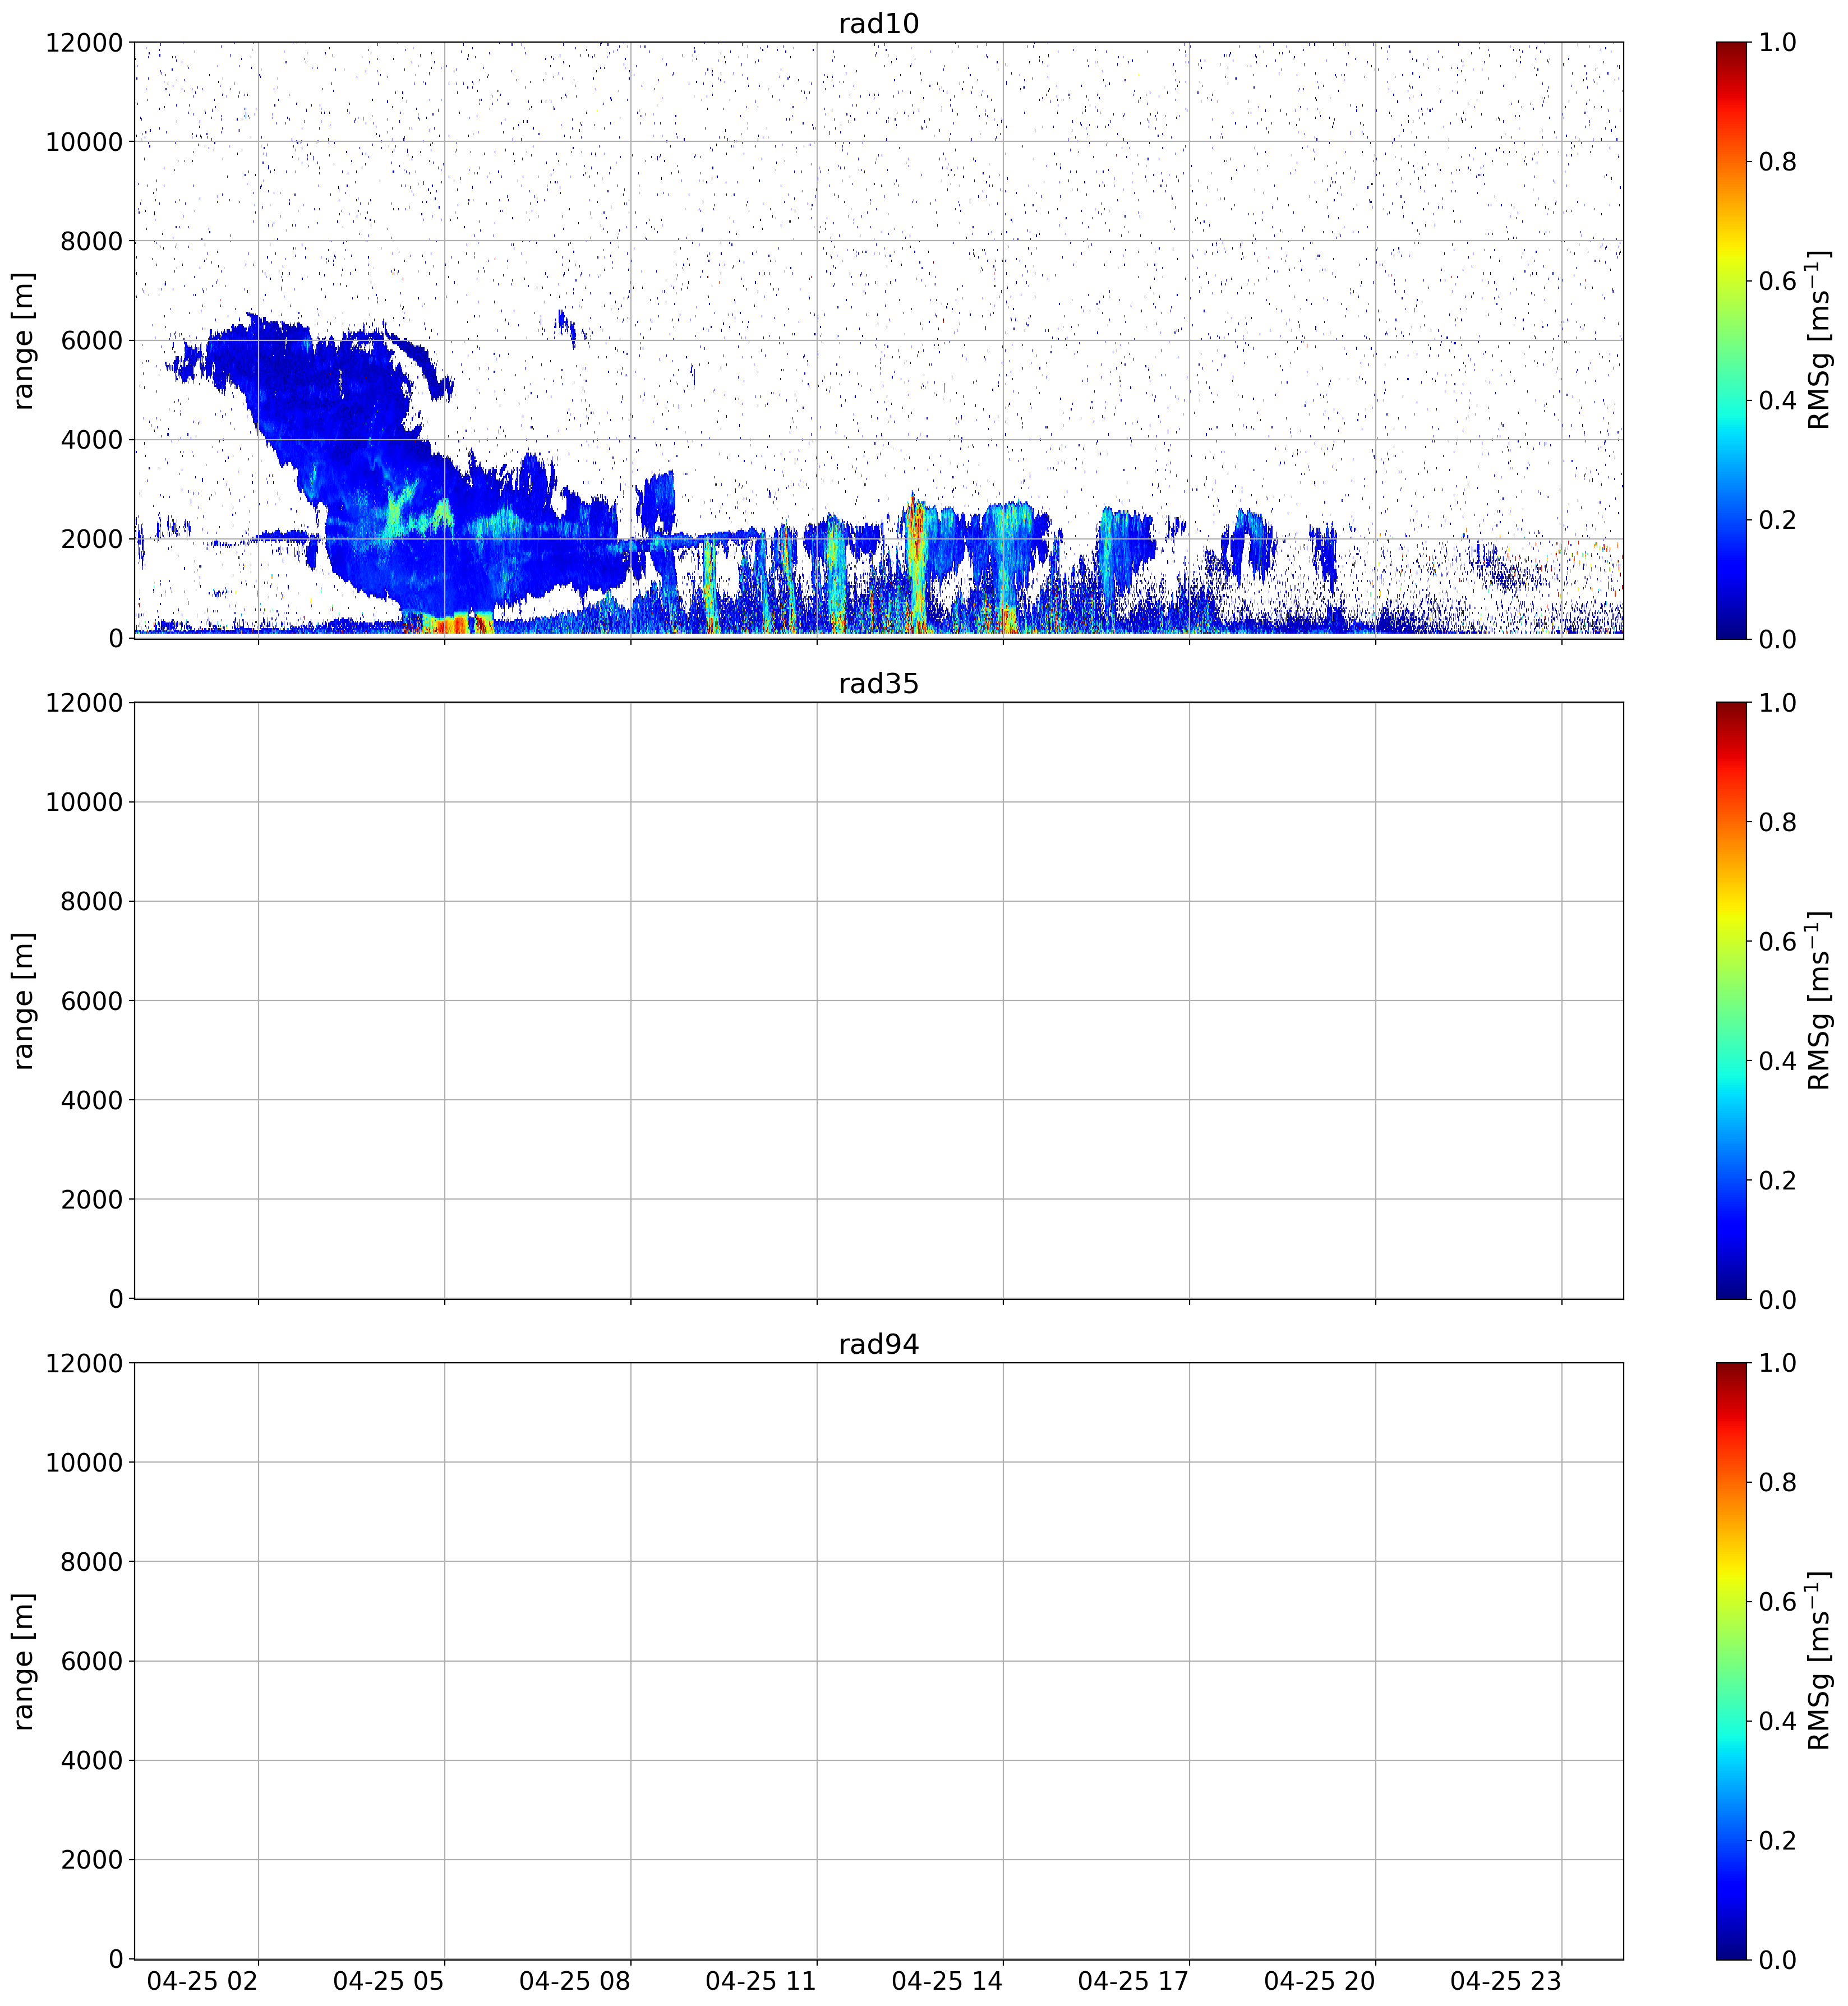Click the x-axis tick label 04-25 02

203,1981
